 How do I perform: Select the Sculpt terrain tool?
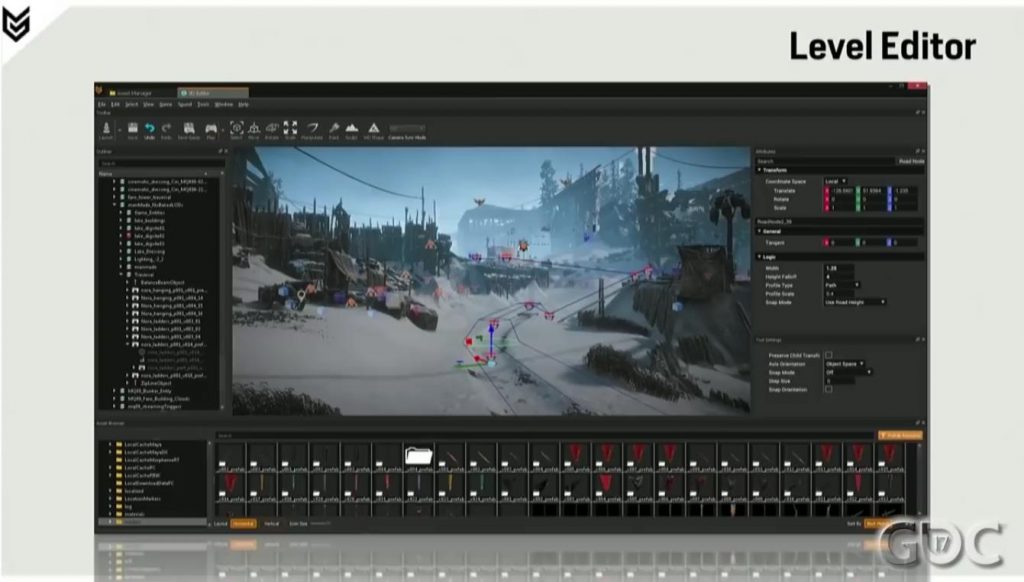click(351, 129)
